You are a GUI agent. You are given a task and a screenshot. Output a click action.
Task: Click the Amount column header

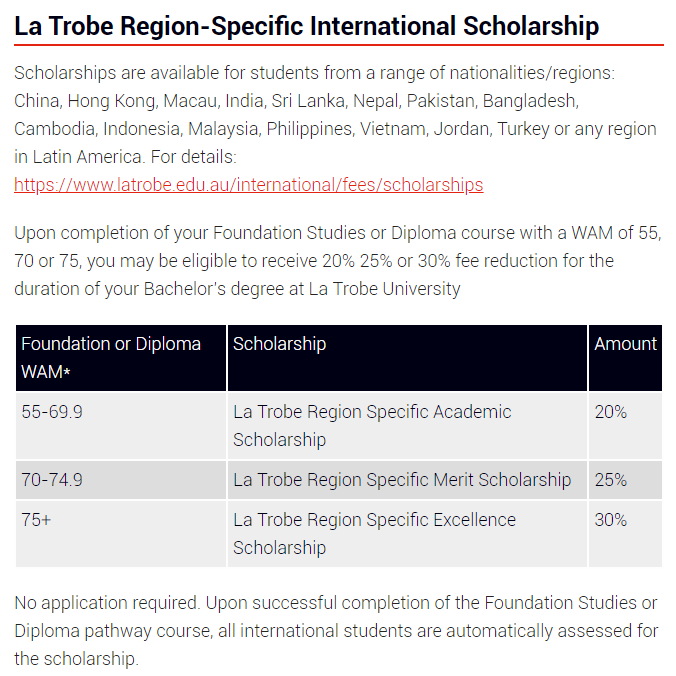625,358
